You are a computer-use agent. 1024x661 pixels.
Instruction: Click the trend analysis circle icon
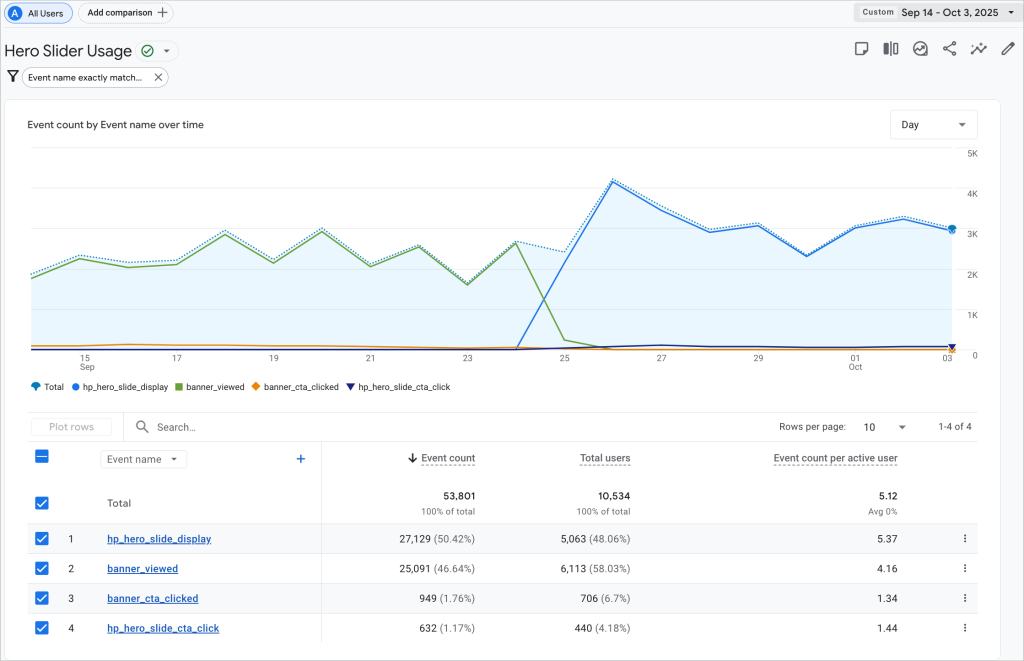click(x=920, y=49)
